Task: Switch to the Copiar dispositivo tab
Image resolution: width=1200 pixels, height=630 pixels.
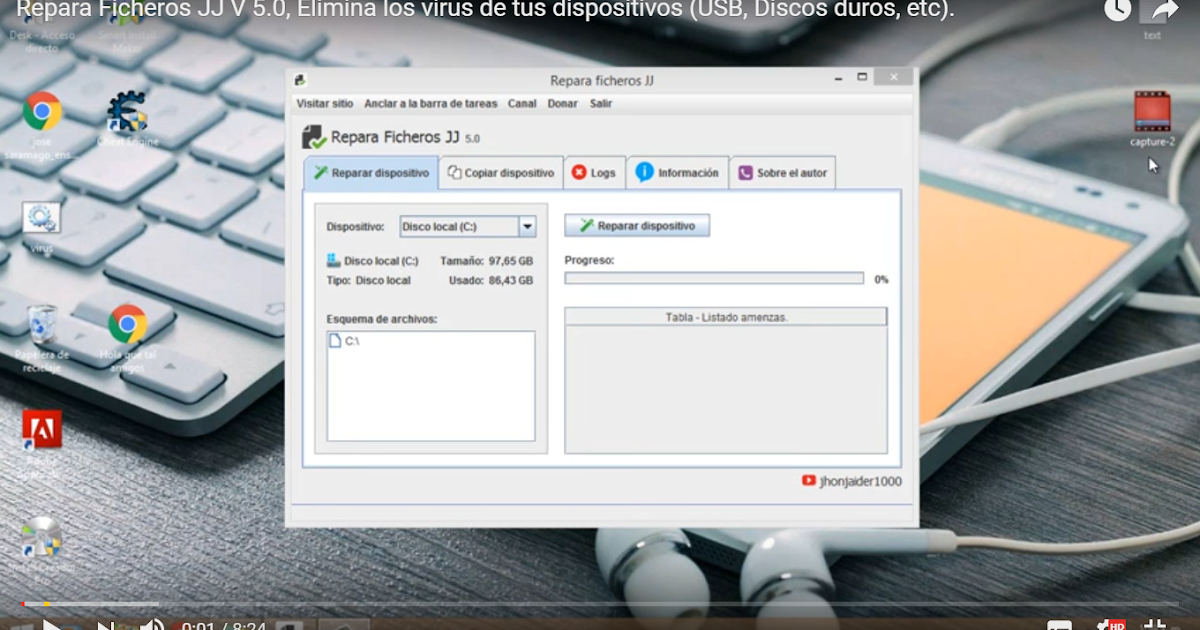Action: (x=500, y=171)
